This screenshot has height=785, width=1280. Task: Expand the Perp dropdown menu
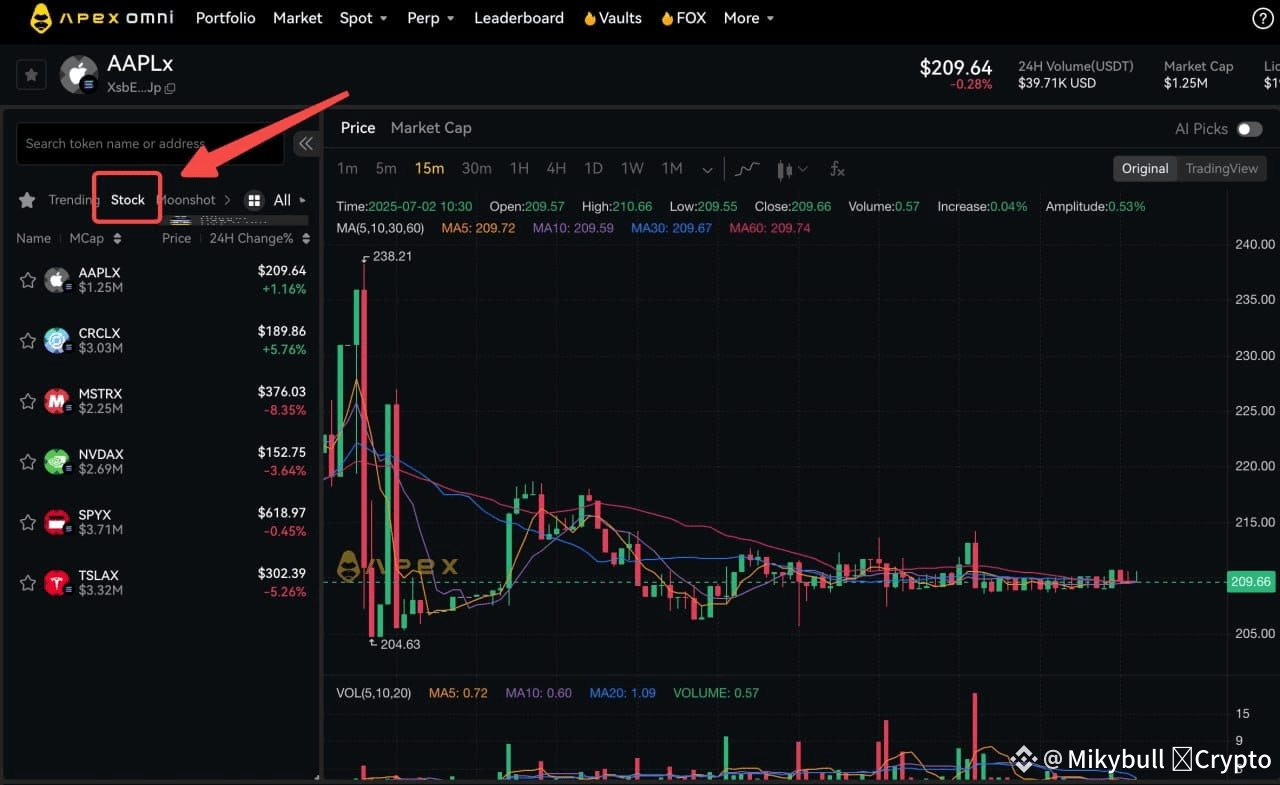431,18
